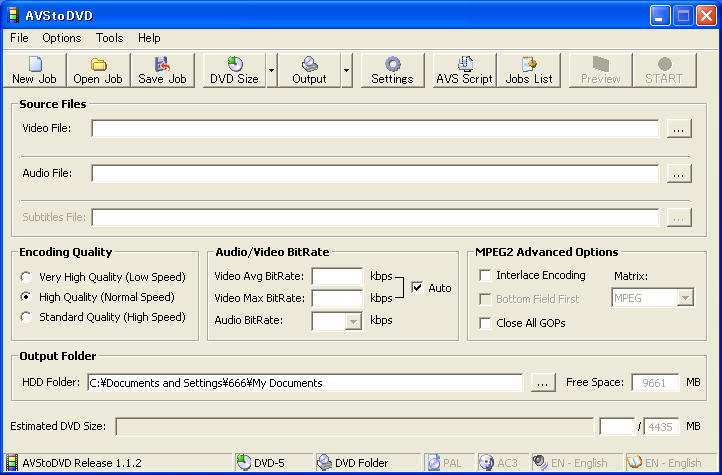
Task: Minimize the AVStoDVD window
Action: tap(660, 16)
